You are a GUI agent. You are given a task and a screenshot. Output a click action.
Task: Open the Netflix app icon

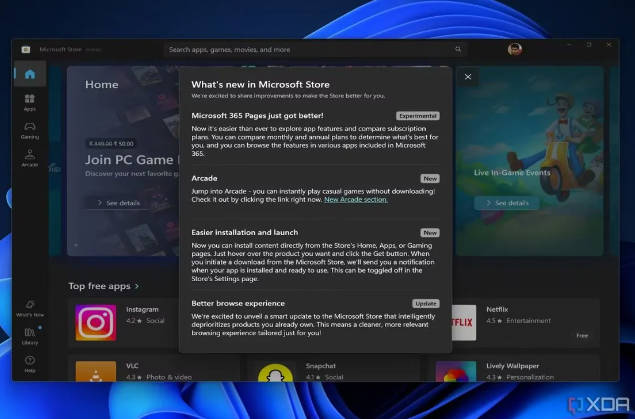coord(464,323)
